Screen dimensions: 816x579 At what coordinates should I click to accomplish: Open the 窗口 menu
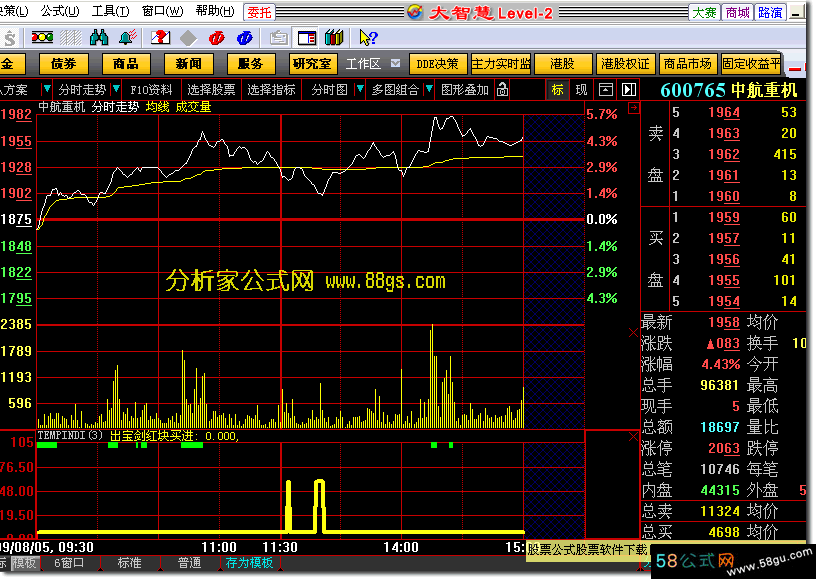pos(162,11)
